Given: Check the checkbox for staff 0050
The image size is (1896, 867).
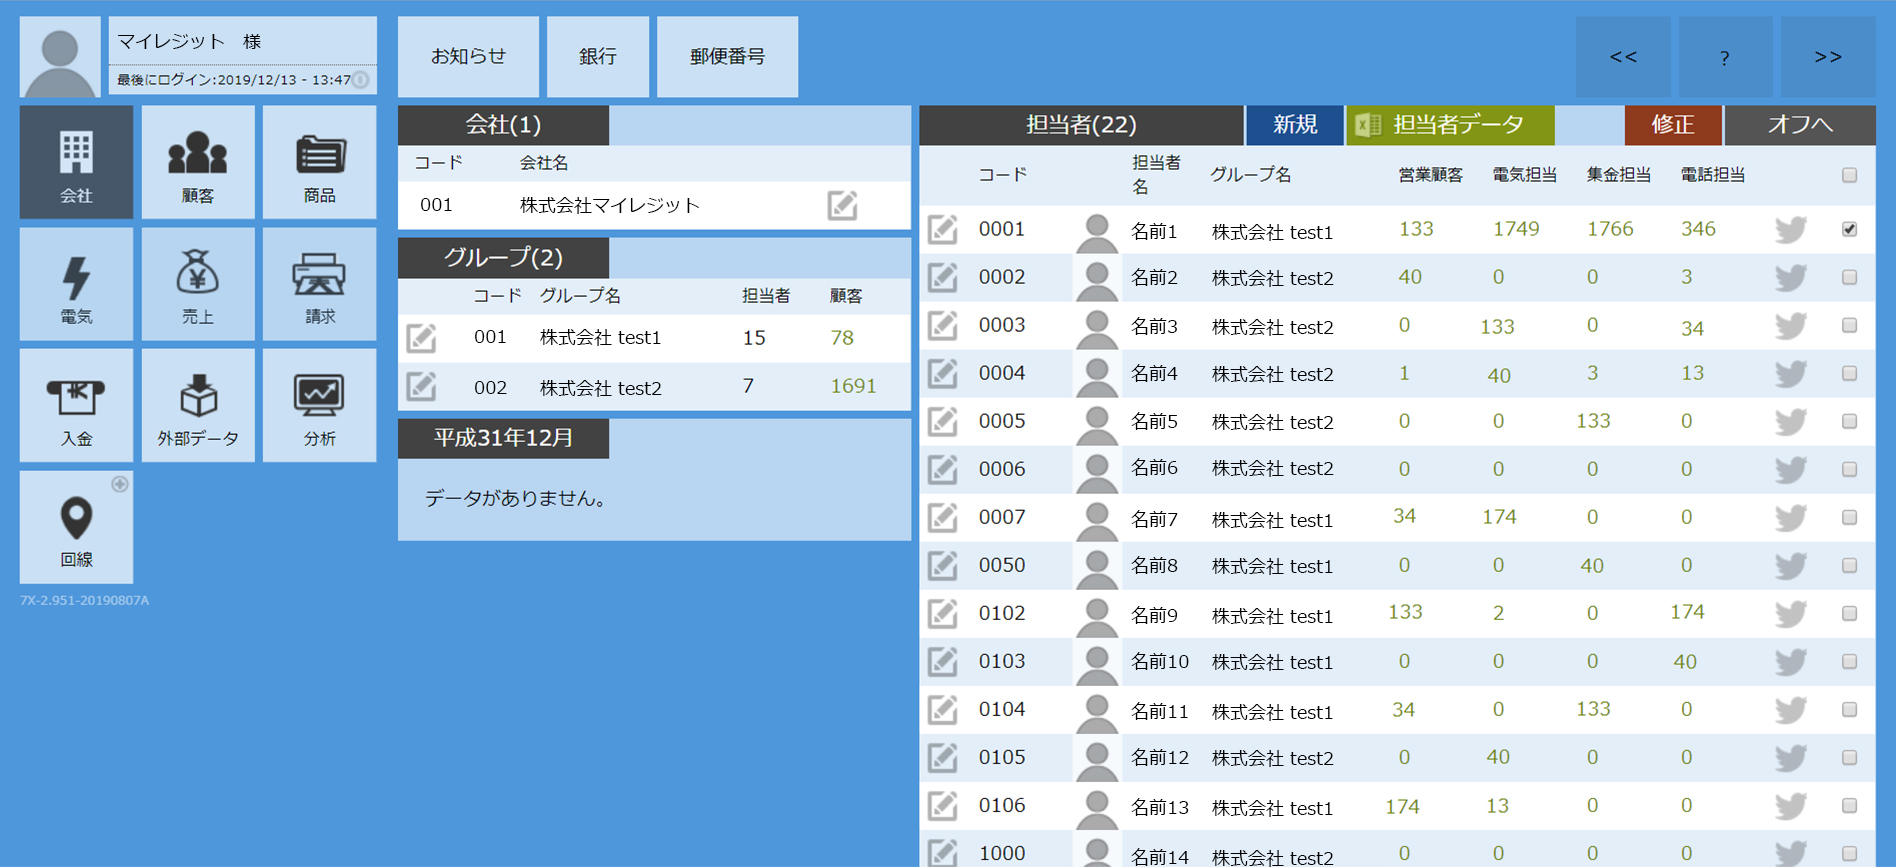Looking at the screenshot, I should [1849, 565].
